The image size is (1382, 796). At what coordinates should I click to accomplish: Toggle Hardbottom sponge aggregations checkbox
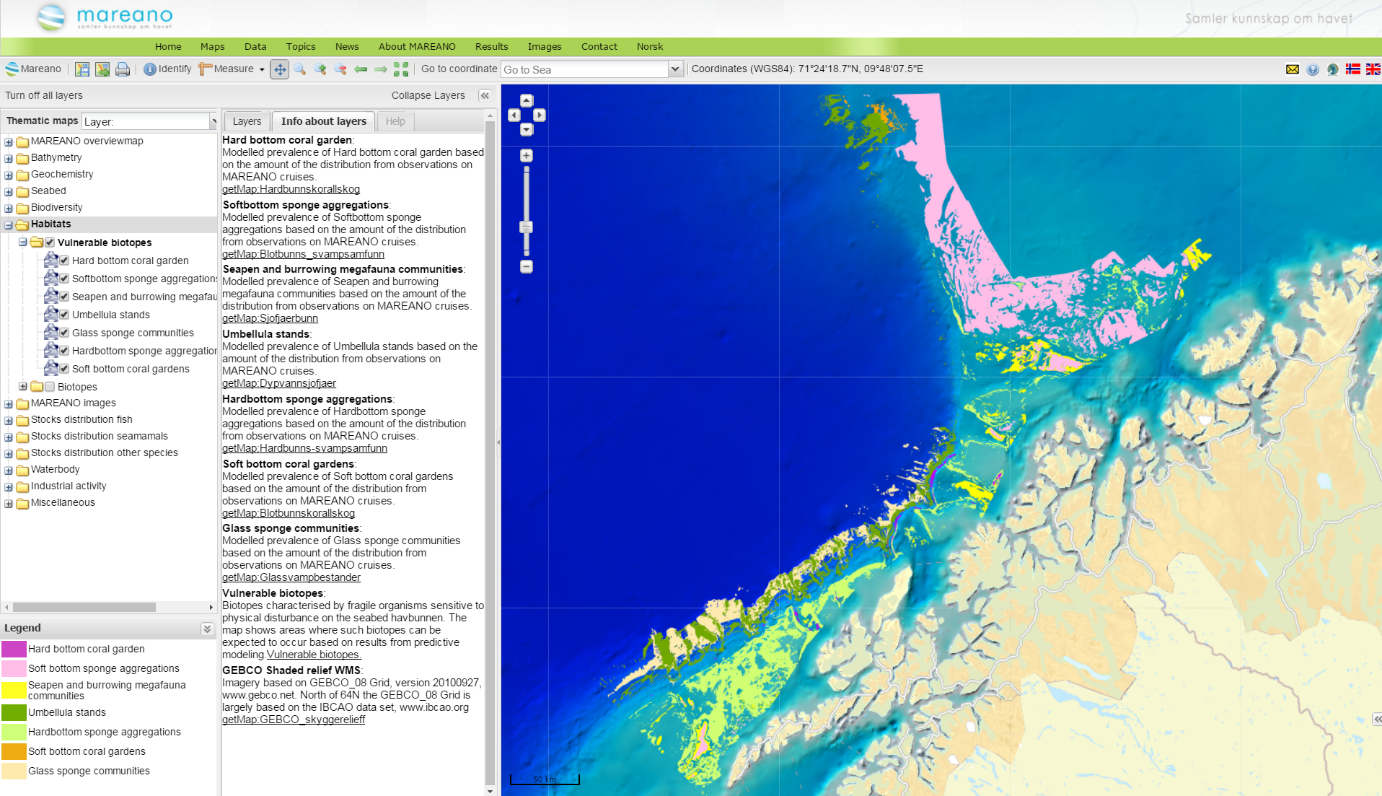pyautogui.click(x=64, y=351)
